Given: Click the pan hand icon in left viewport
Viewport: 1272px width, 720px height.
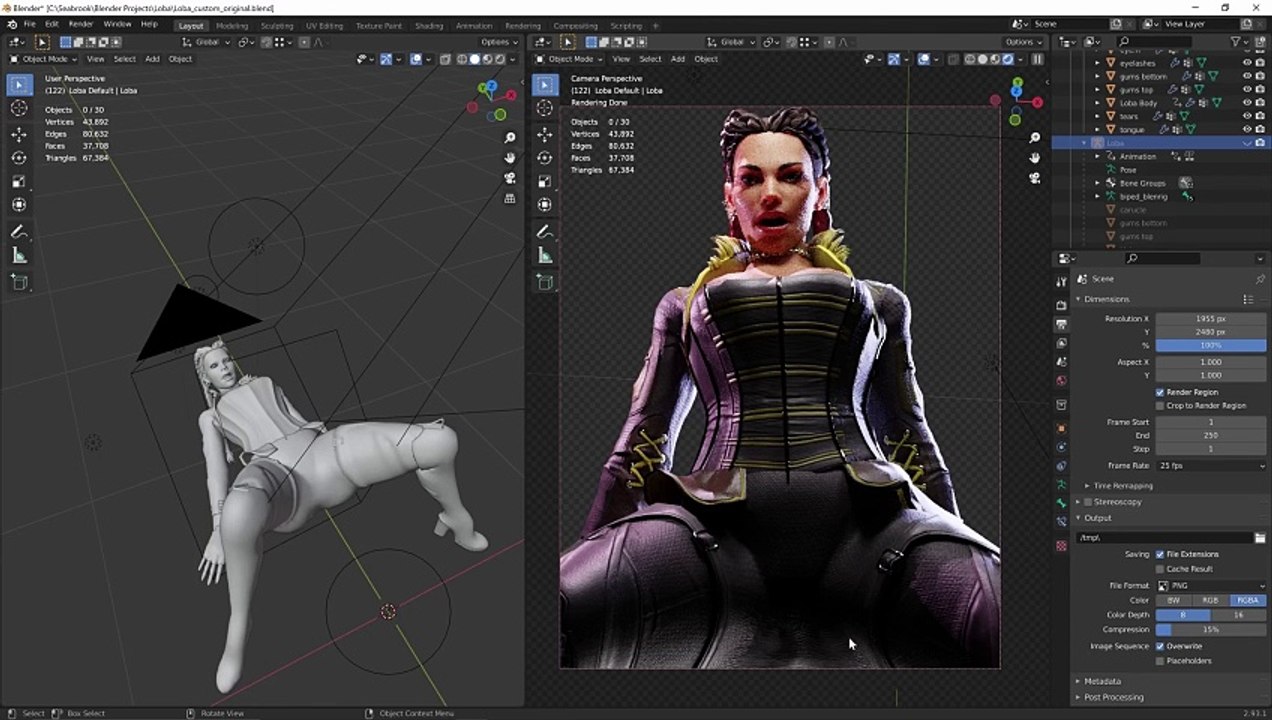Looking at the screenshot, I should point(510,158).
